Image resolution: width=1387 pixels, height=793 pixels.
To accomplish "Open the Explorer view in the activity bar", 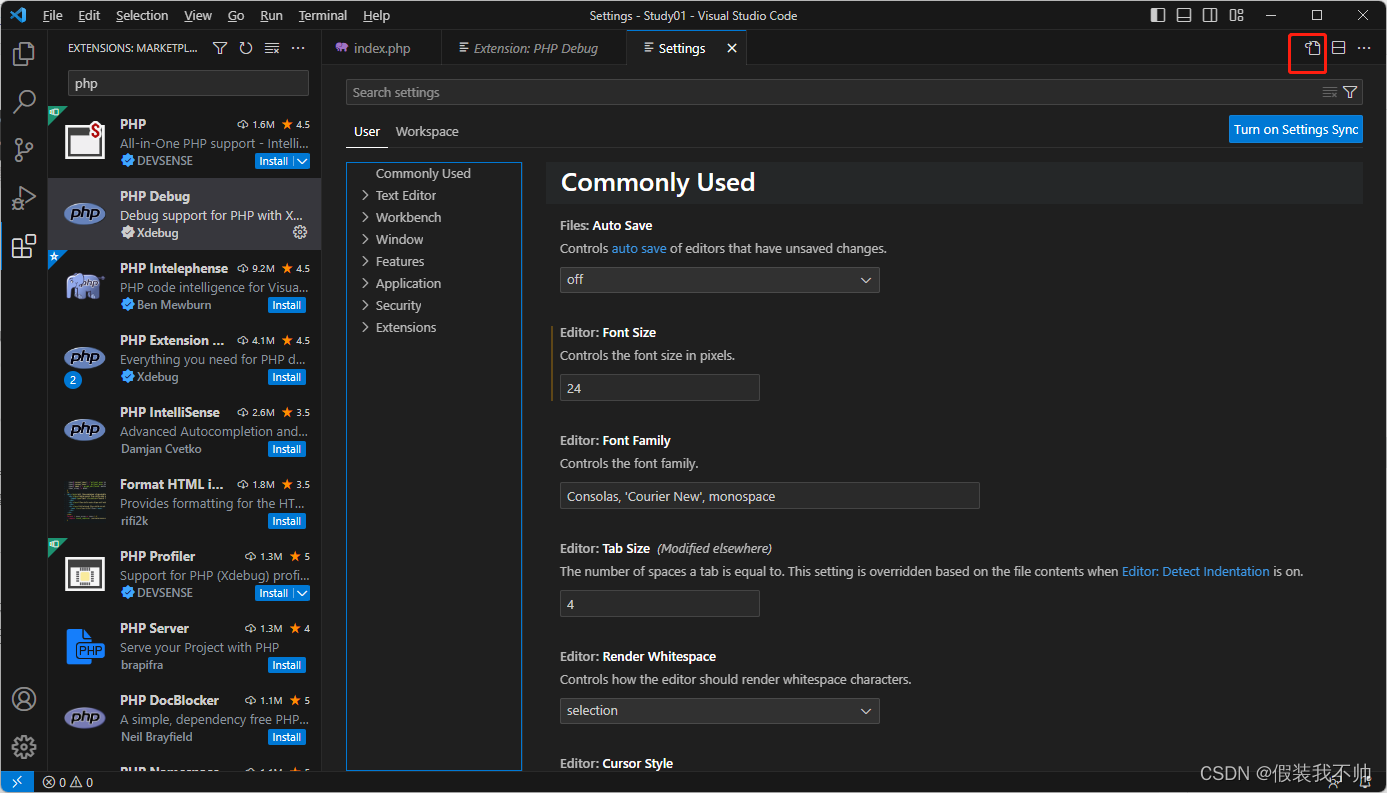I will coord(24,53).
